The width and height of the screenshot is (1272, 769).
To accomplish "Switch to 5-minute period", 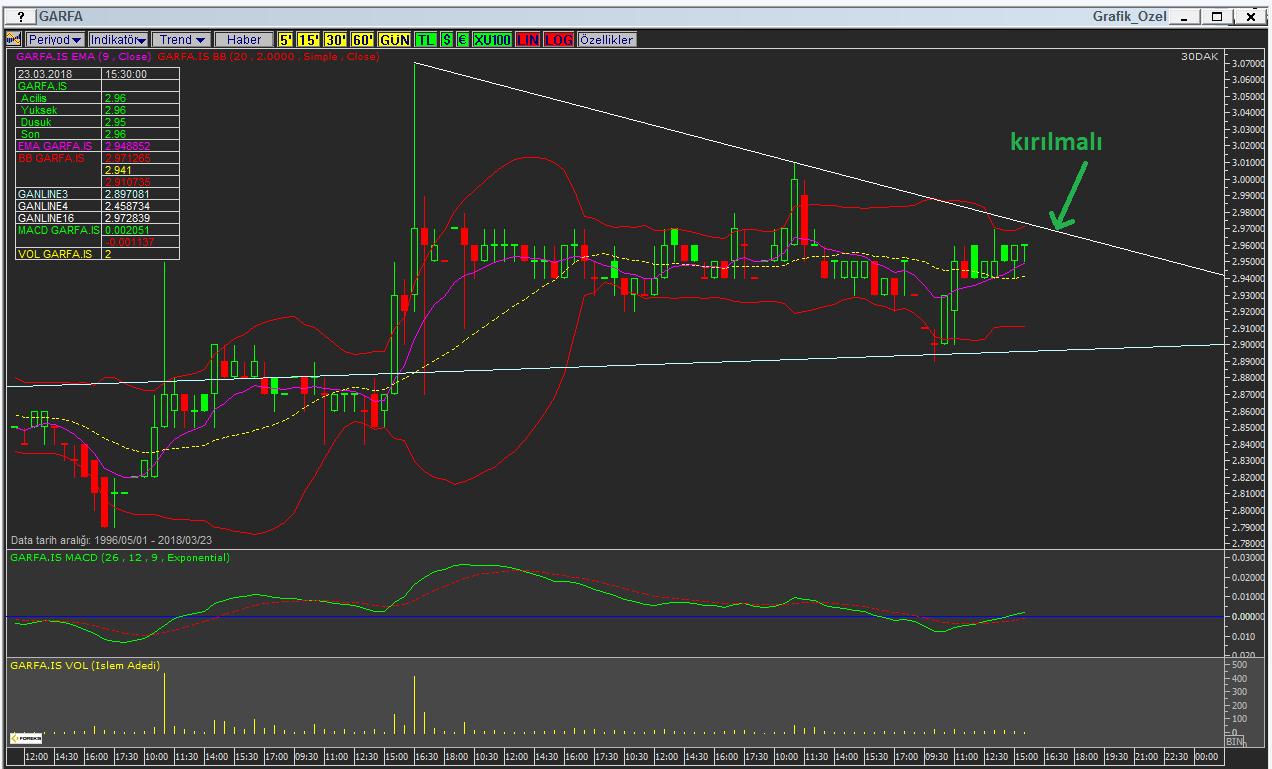I will tap(286, 39).
